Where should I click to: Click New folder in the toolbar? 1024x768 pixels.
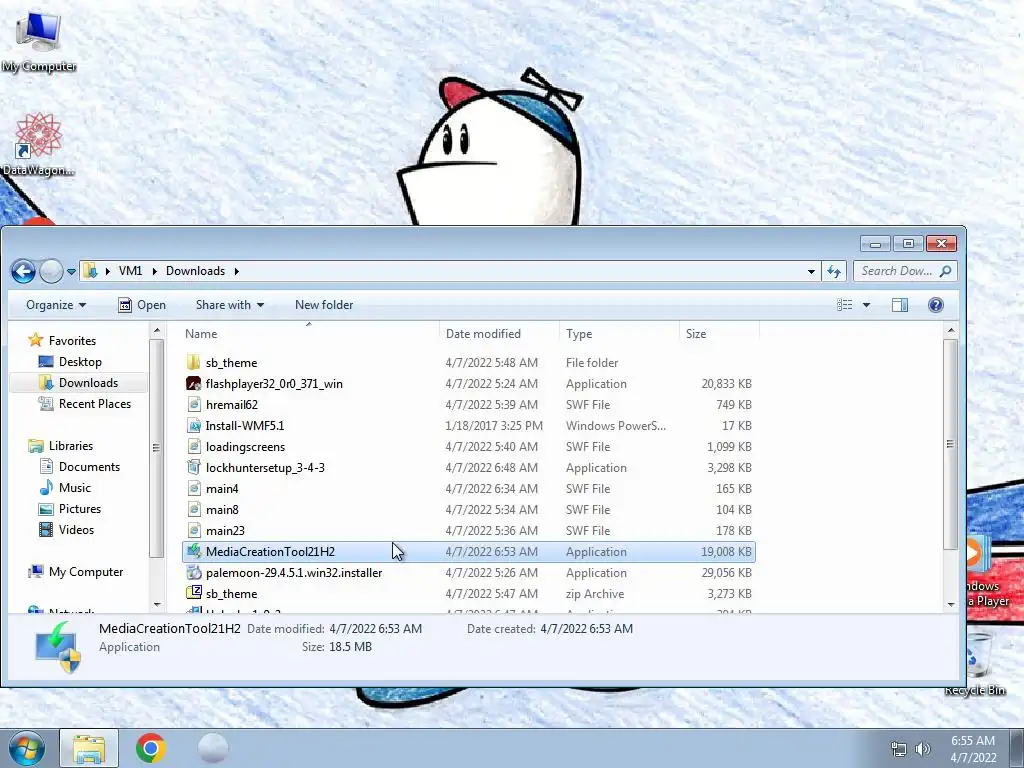324,305
